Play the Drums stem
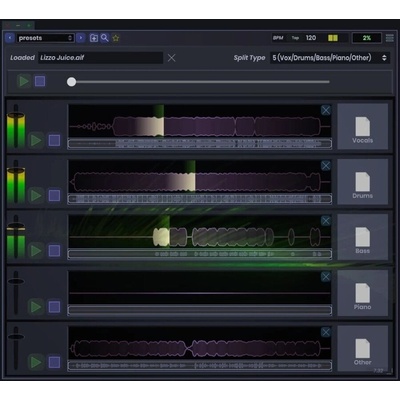Screen dimensions: 400x400 click(36, 195)
